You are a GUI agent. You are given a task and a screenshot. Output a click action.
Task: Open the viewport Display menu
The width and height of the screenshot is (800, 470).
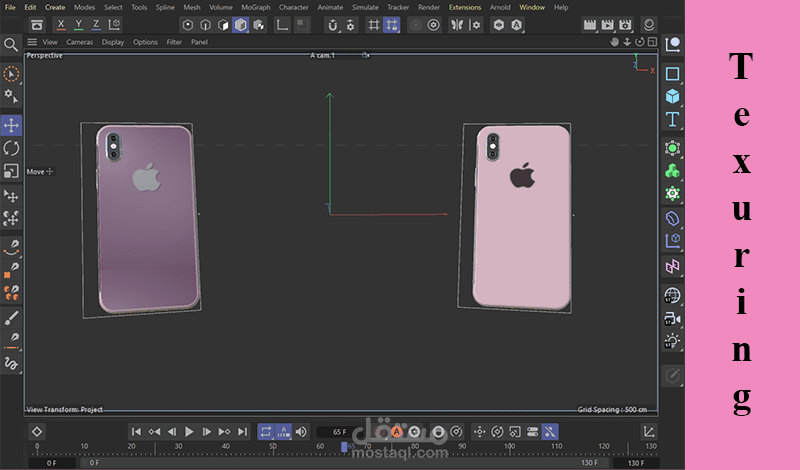[113, 42]
